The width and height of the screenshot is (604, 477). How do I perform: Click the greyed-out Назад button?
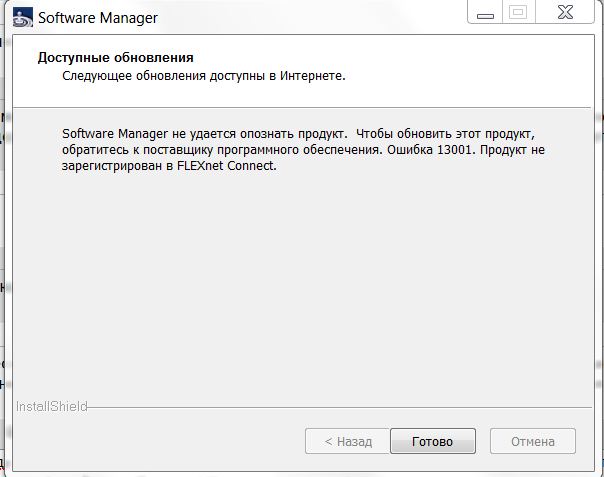(x=347, y=441)
